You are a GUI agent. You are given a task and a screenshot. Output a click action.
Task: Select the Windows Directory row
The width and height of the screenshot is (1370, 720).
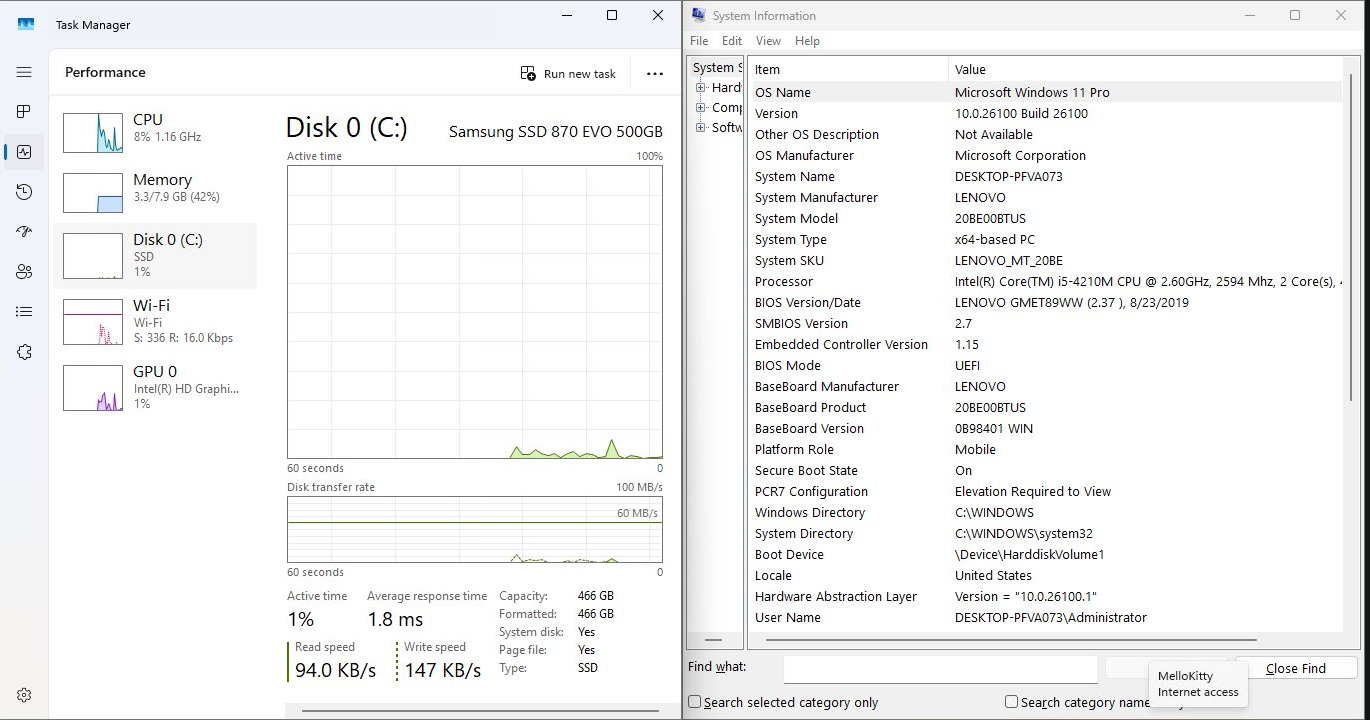point(1045,512)
